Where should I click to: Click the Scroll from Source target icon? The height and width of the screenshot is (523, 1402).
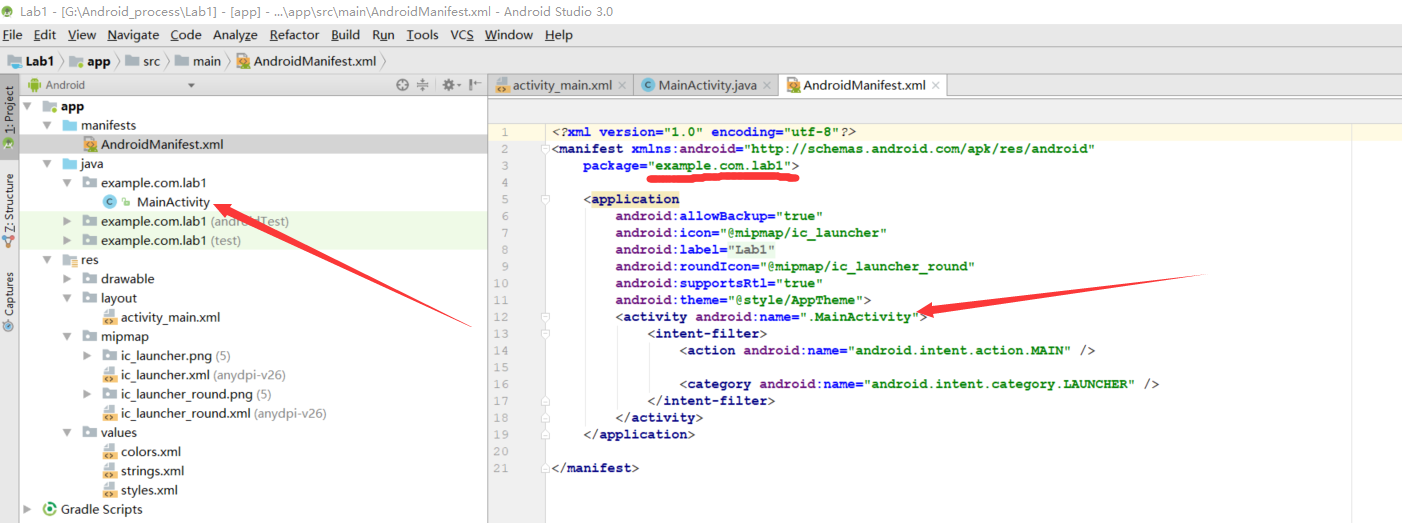pyautogui.click(x=402, y=86)
